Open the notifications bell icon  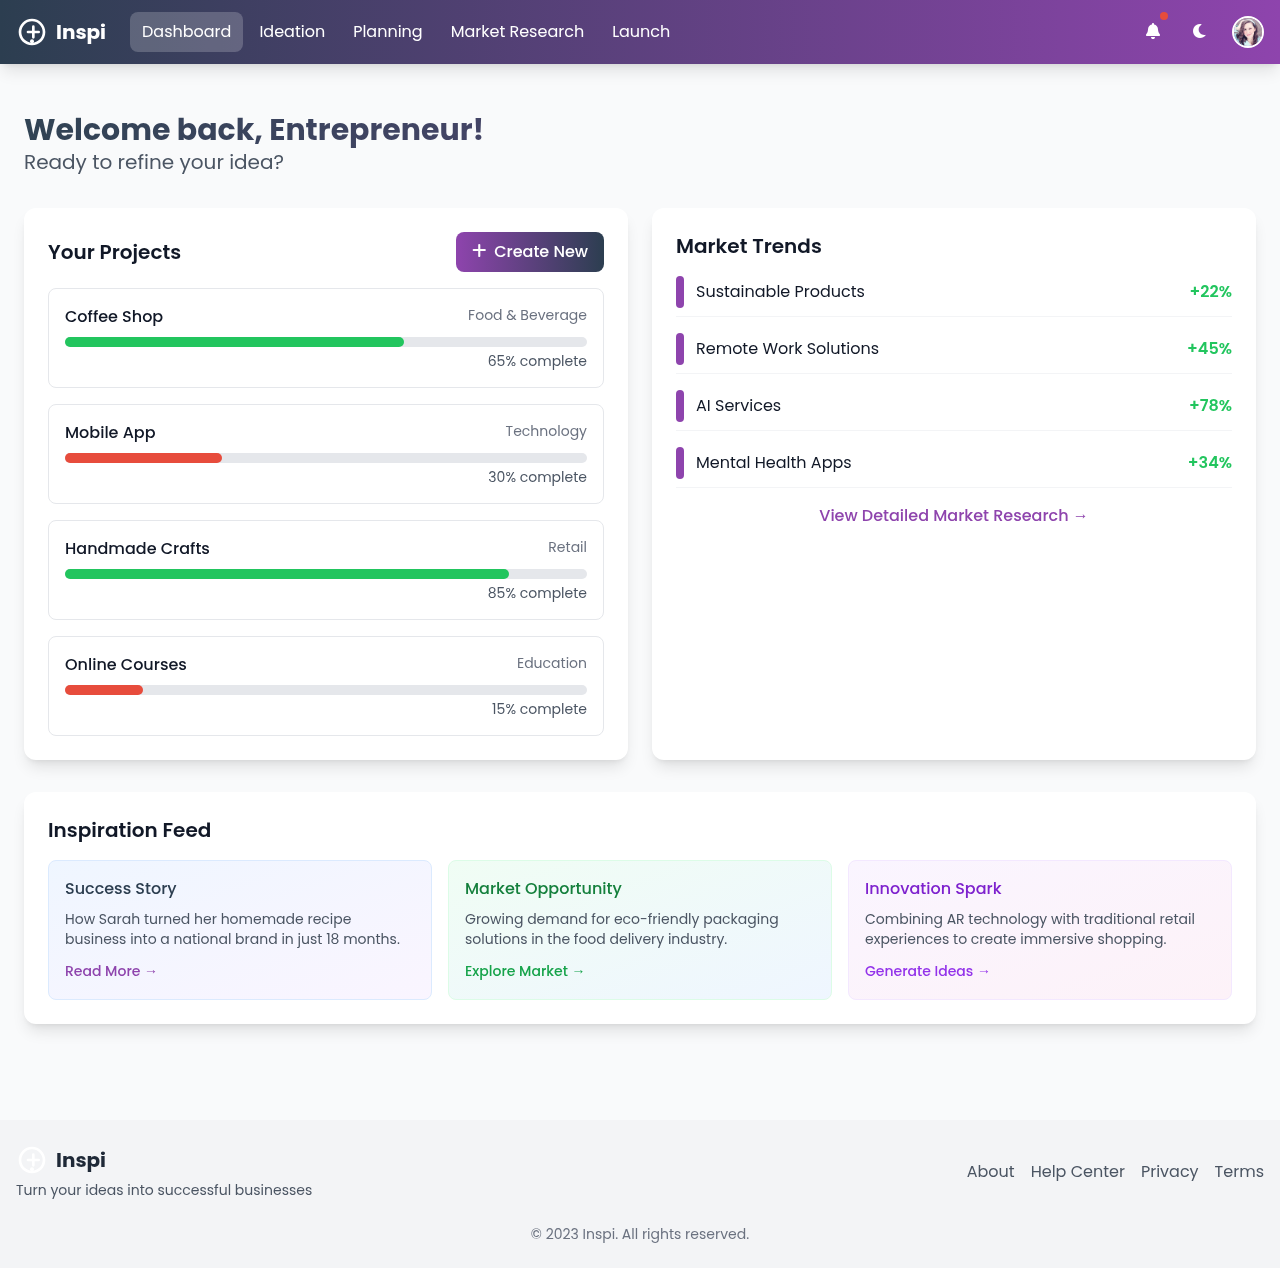click(x=1153, y=31)
